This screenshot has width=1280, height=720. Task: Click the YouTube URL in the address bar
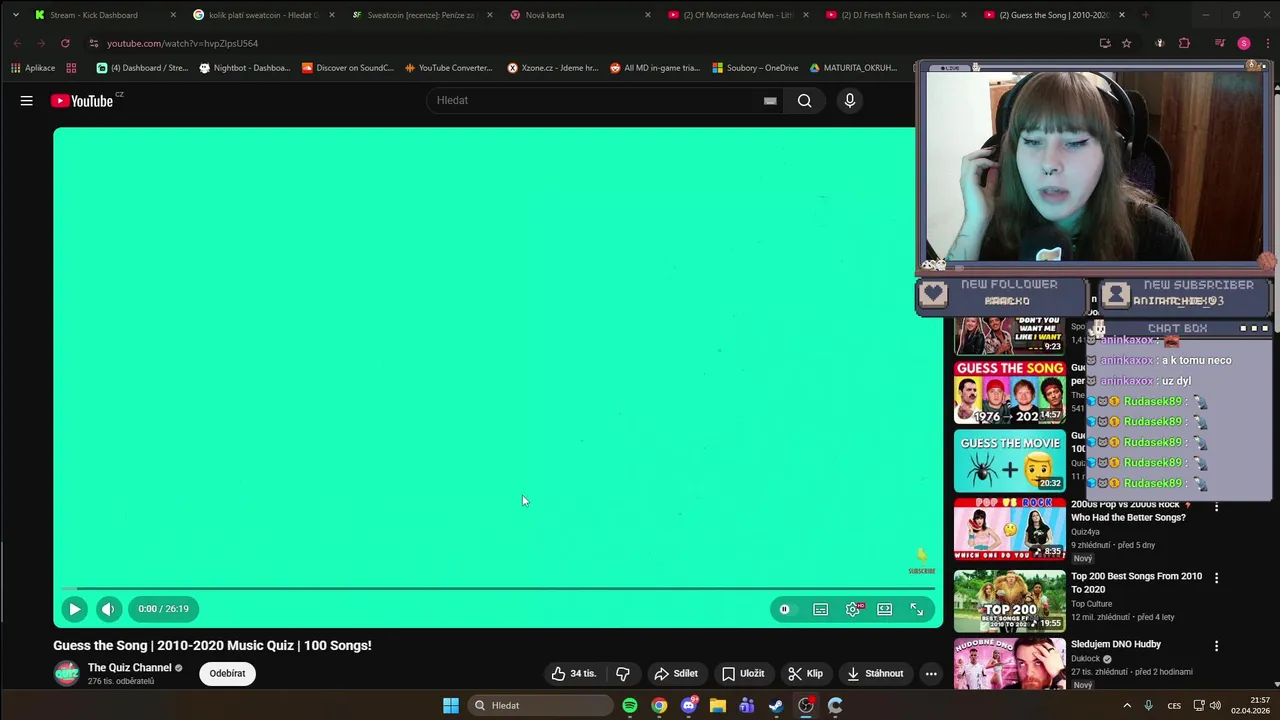coord(182,43)
